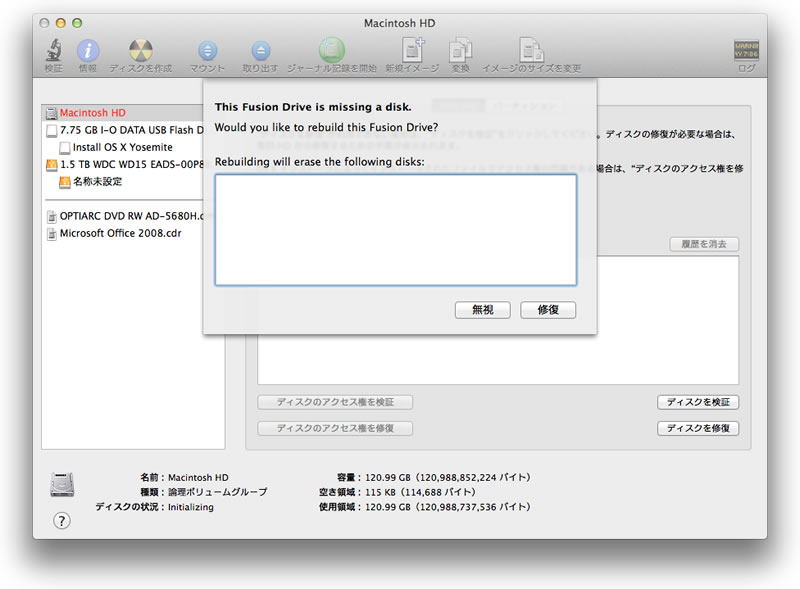Open the Log (ログ) toolbar icon

pos(746,50)
